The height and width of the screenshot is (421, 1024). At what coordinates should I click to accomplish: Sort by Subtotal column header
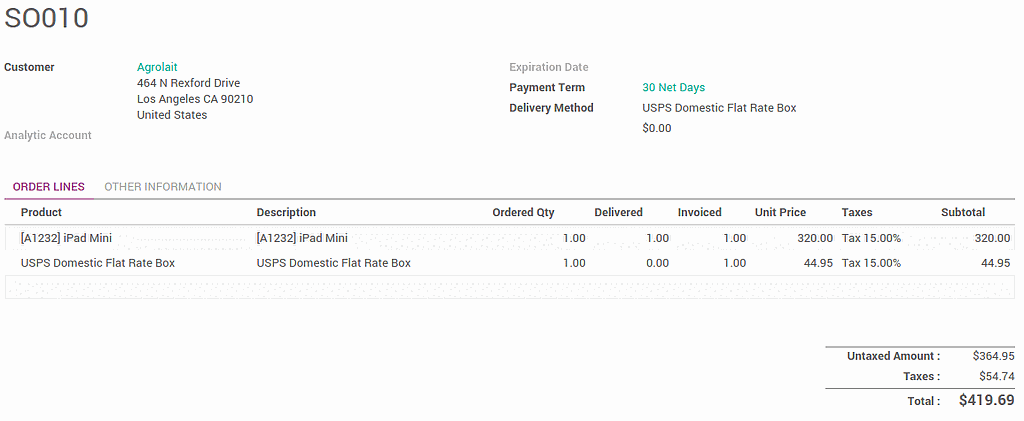(x=962, y=212)
